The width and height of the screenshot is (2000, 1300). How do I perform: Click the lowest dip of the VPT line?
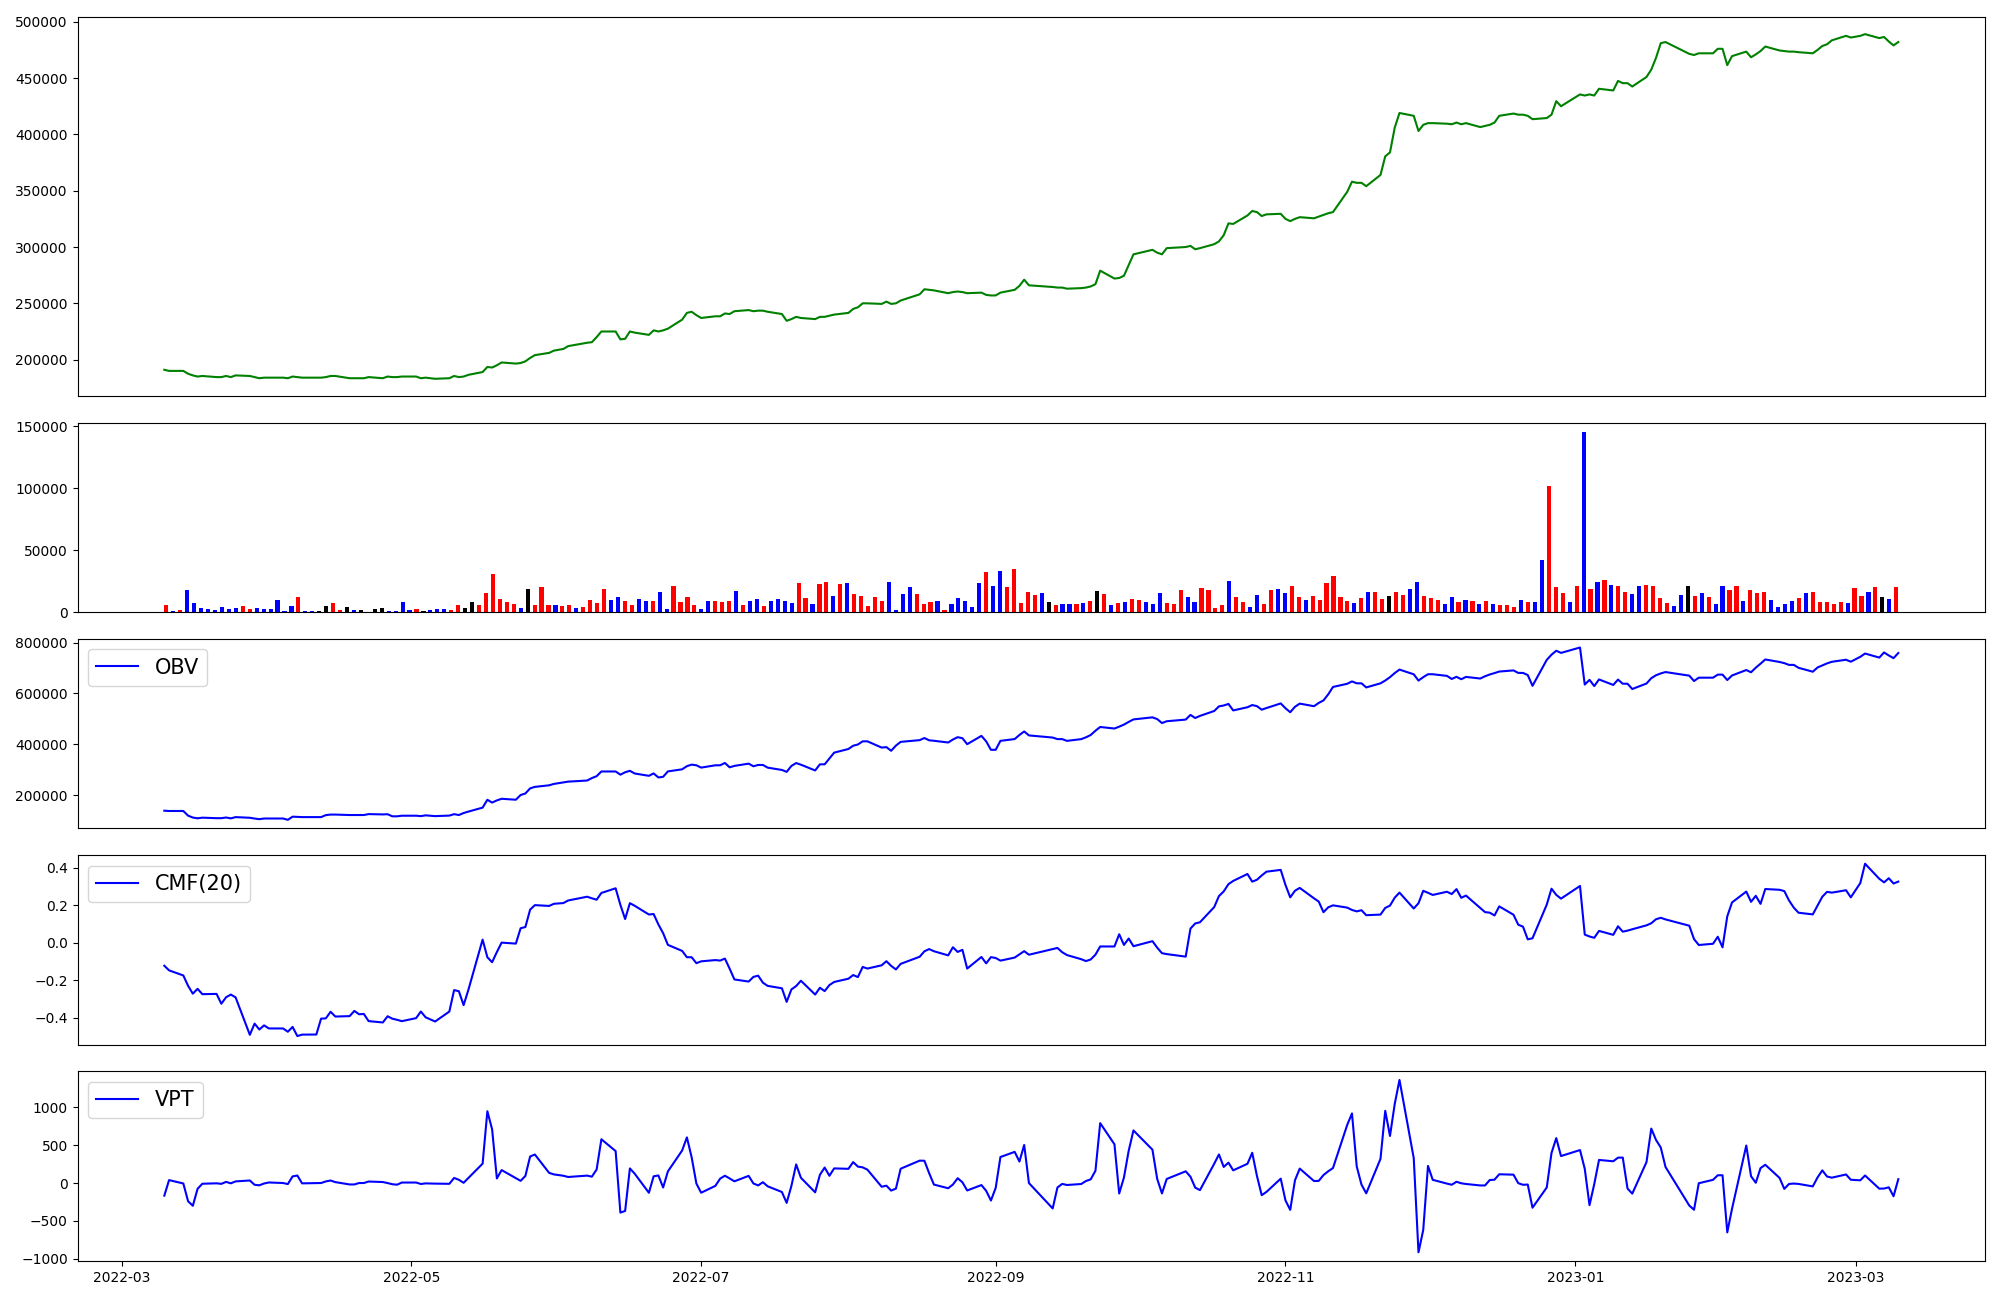[x=1418, y=1251]
